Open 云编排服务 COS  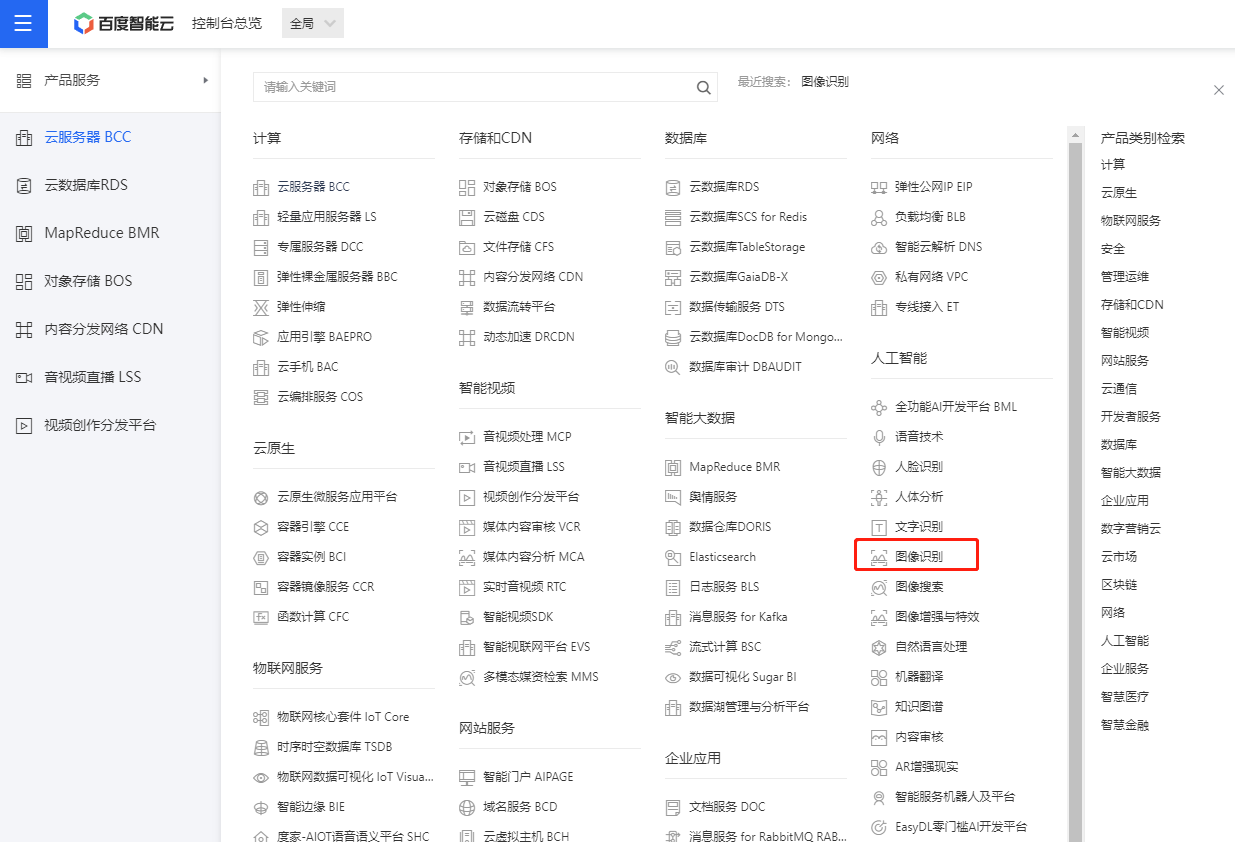point(320,397)
